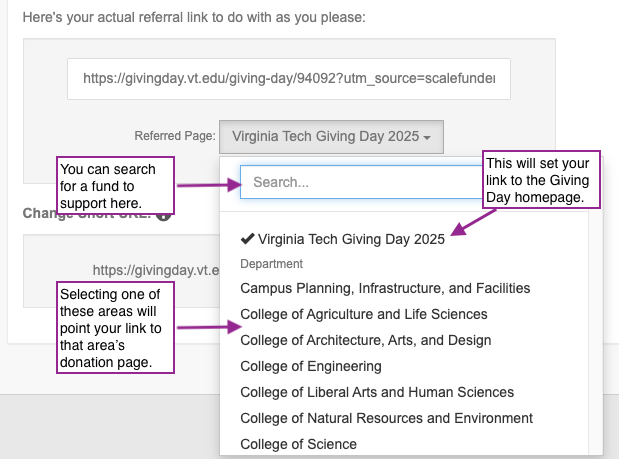619x459 pixels.
Task: Click the short URL givingday.vt.e text
Action: (x=156, y=270)
